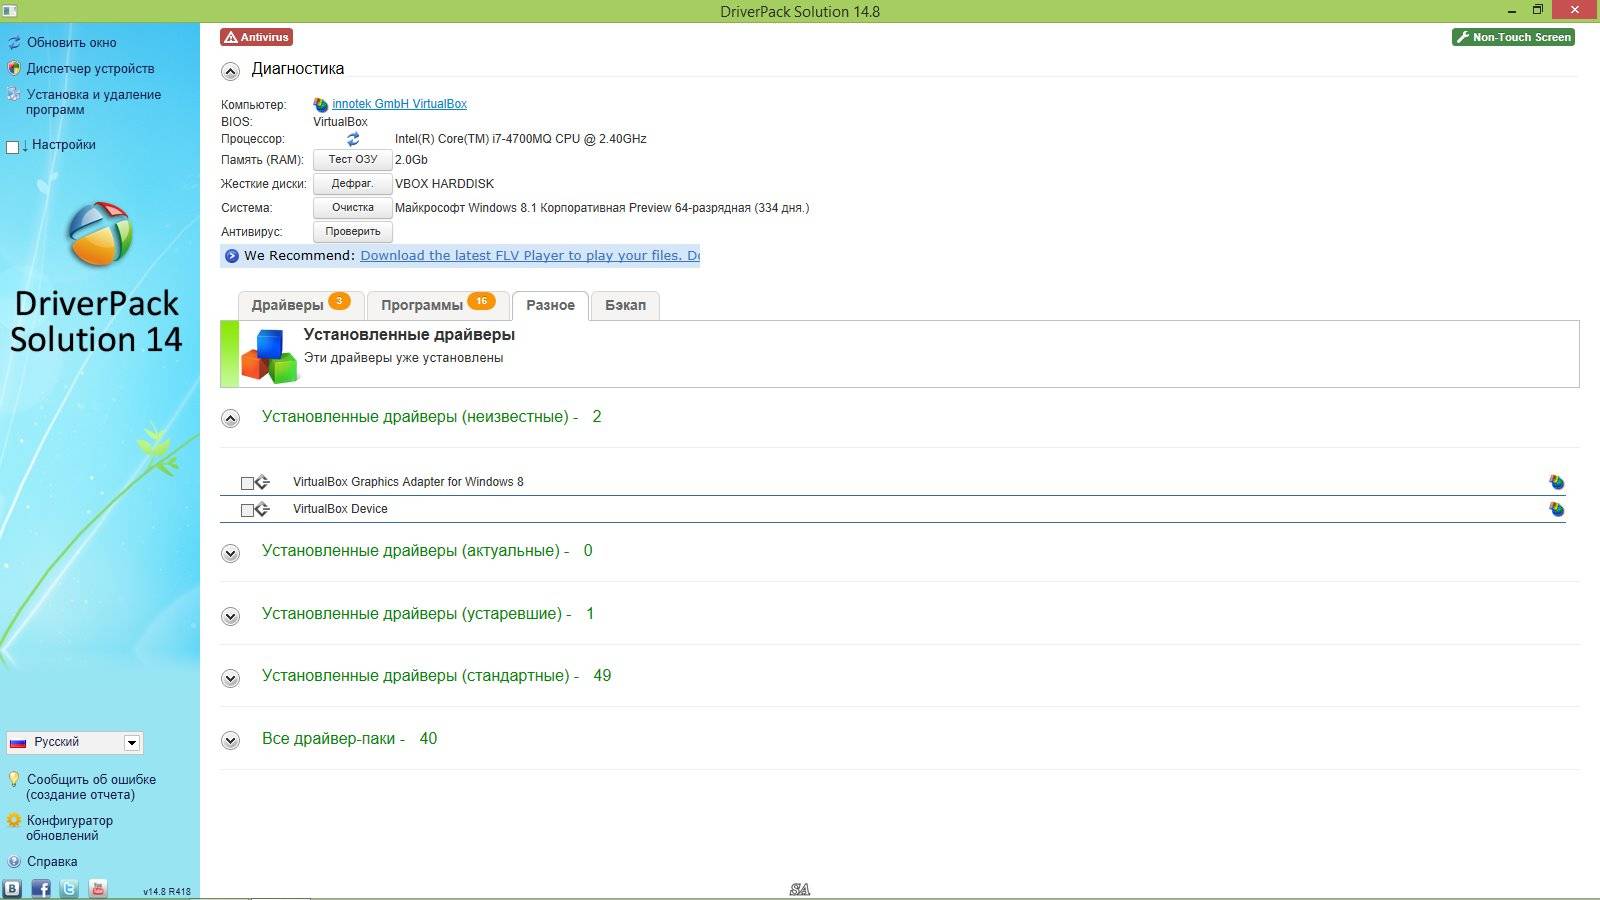The image size is (1600, 900).
Task: Open the VK social icon
Action: pyautogui.click(x=12, y=888)
